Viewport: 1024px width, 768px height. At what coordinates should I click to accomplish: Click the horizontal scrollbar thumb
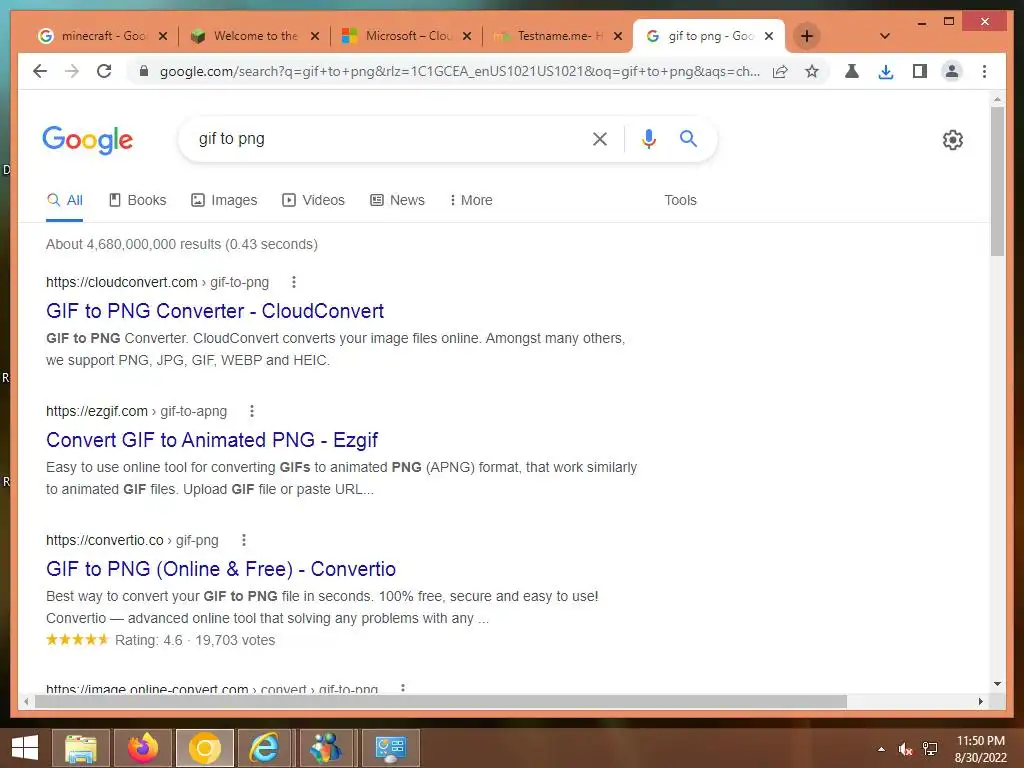pos(441,701)
